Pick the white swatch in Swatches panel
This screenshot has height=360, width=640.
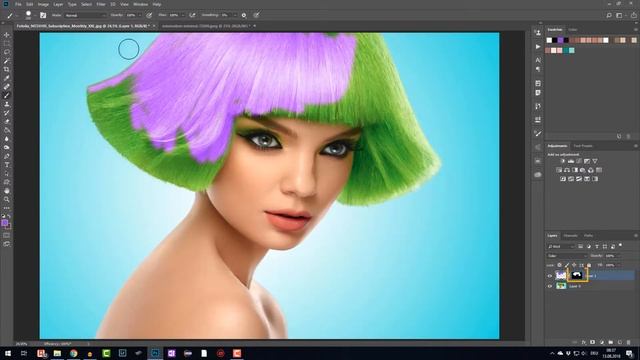(549, 40)
